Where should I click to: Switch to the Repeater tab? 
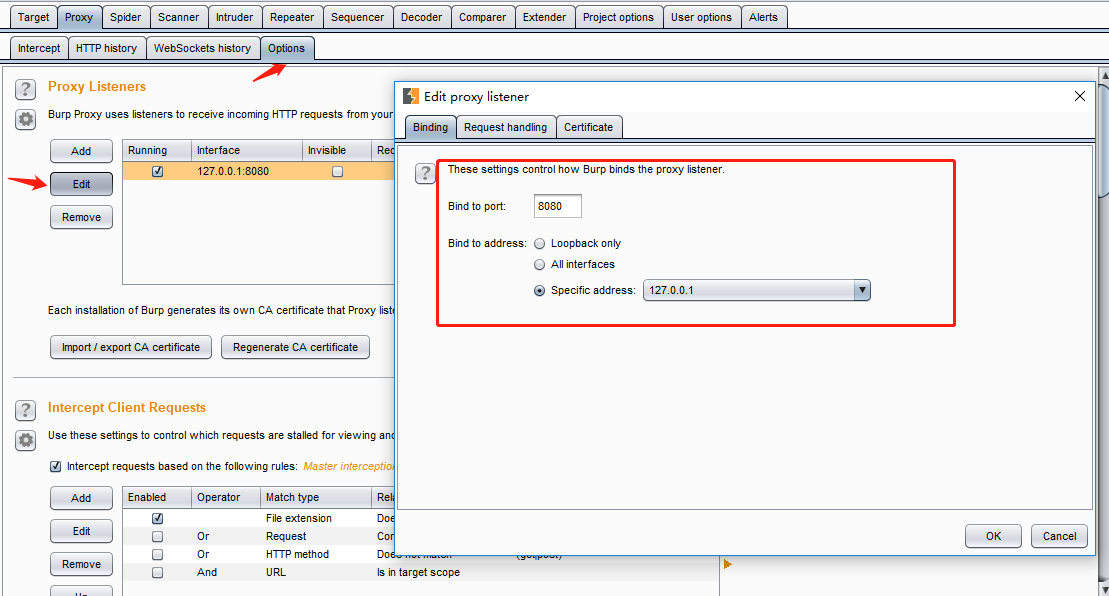pyautogui.click(x=292, y=17)
